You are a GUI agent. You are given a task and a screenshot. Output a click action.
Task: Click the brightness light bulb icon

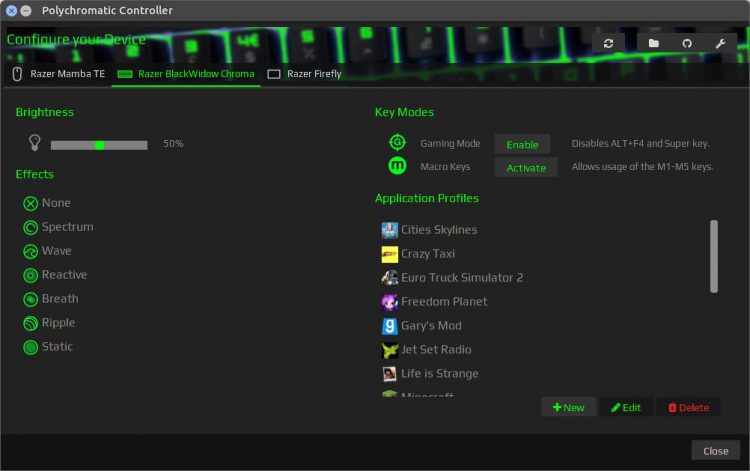coord(34,142)
